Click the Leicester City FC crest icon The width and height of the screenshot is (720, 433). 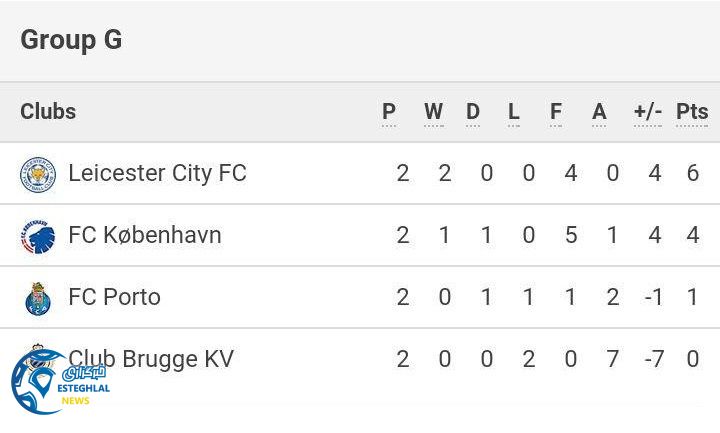pos(38,174)
